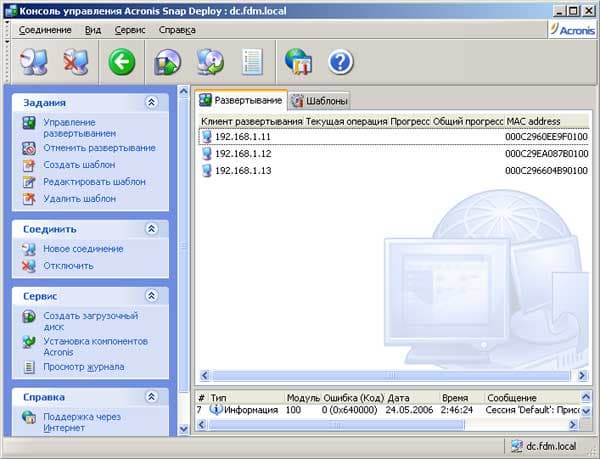Click computer icon of client 192.168.1.13
The height and width of the screenshot is (459, 600).
207,170
